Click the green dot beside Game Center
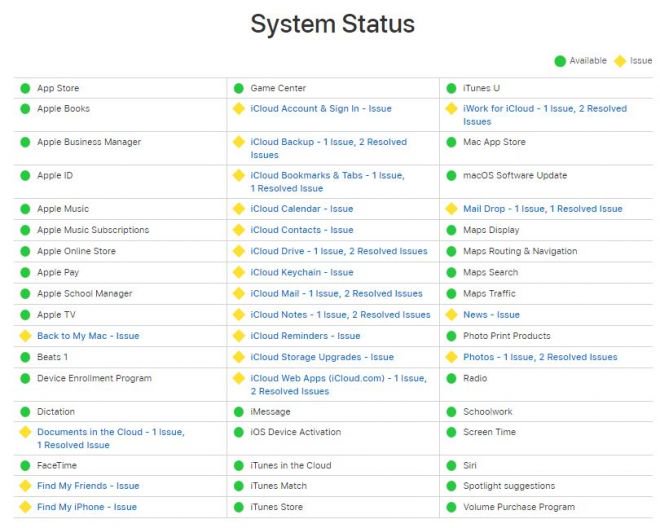660x528 pixels. click(239, 88)
